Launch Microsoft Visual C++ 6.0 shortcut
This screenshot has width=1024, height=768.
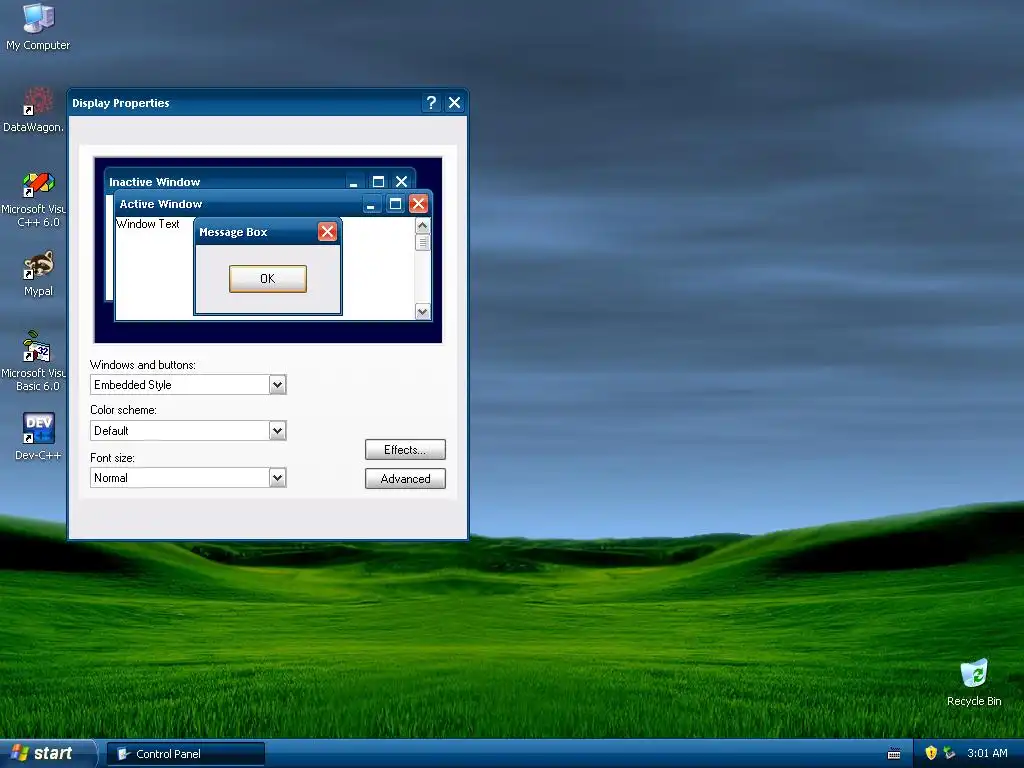coord(34,199)
